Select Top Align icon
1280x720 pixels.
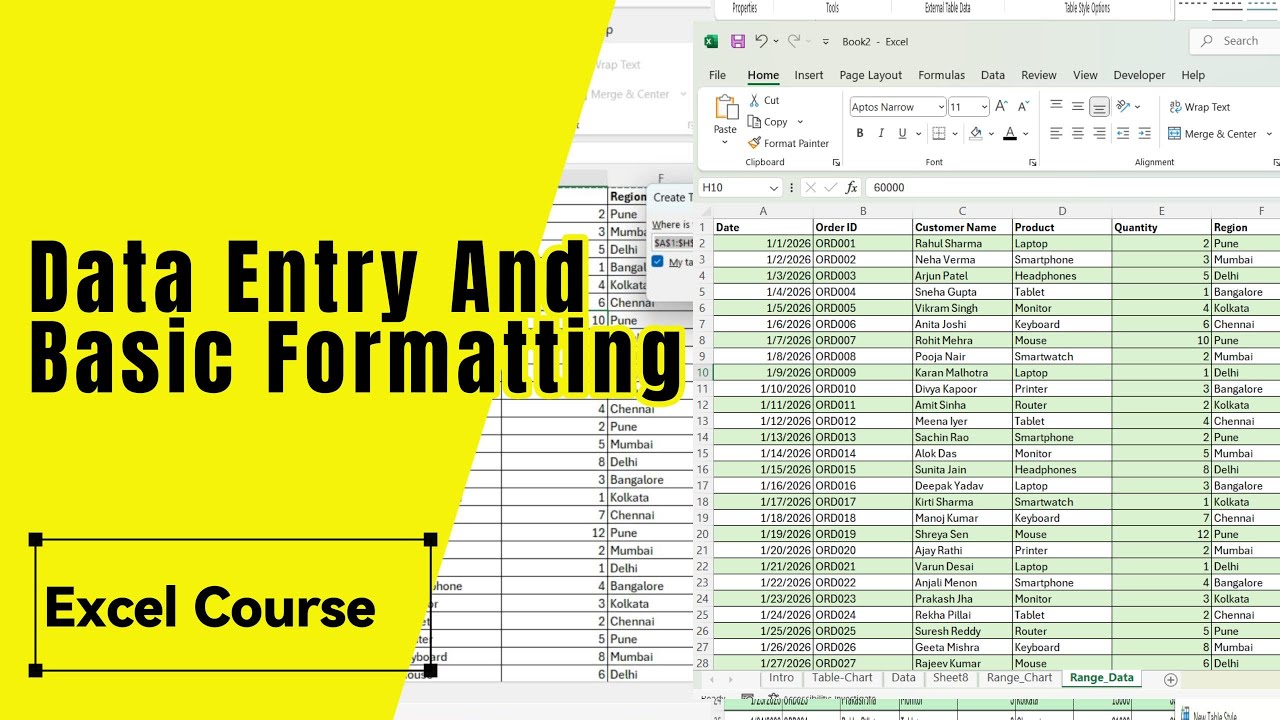click(1056, 106)
